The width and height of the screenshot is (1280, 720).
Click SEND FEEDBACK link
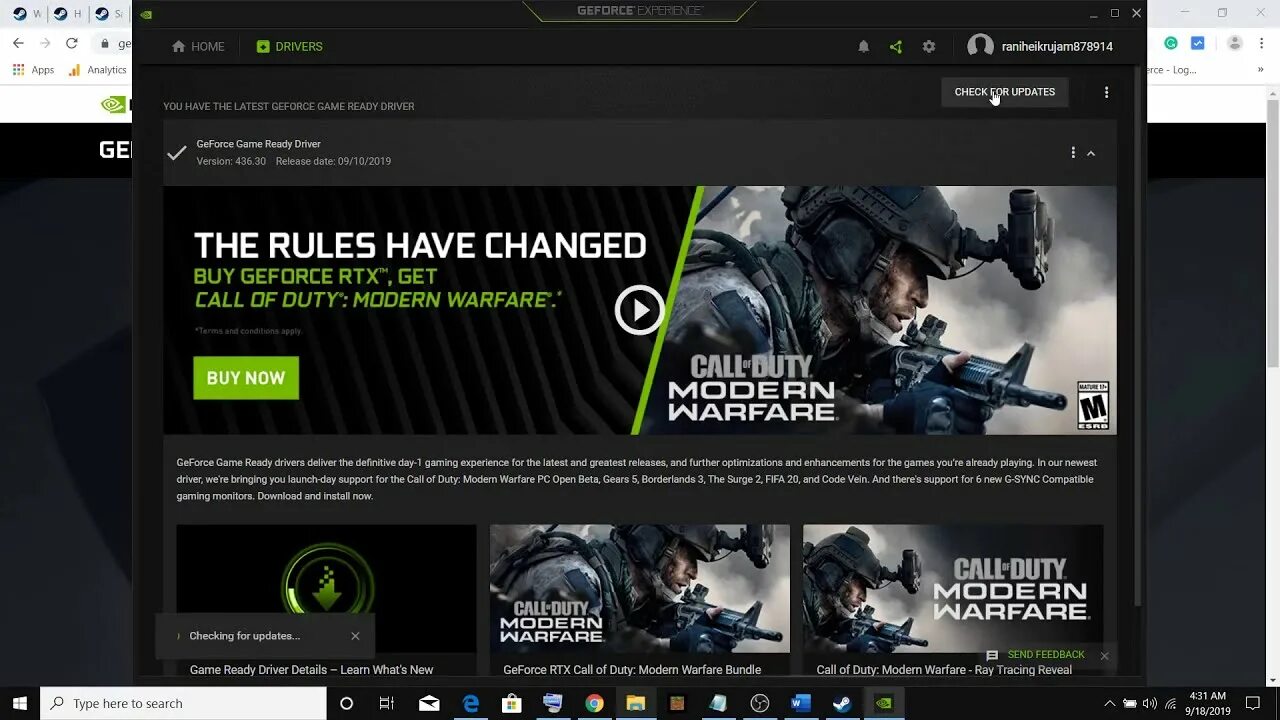1045,655
